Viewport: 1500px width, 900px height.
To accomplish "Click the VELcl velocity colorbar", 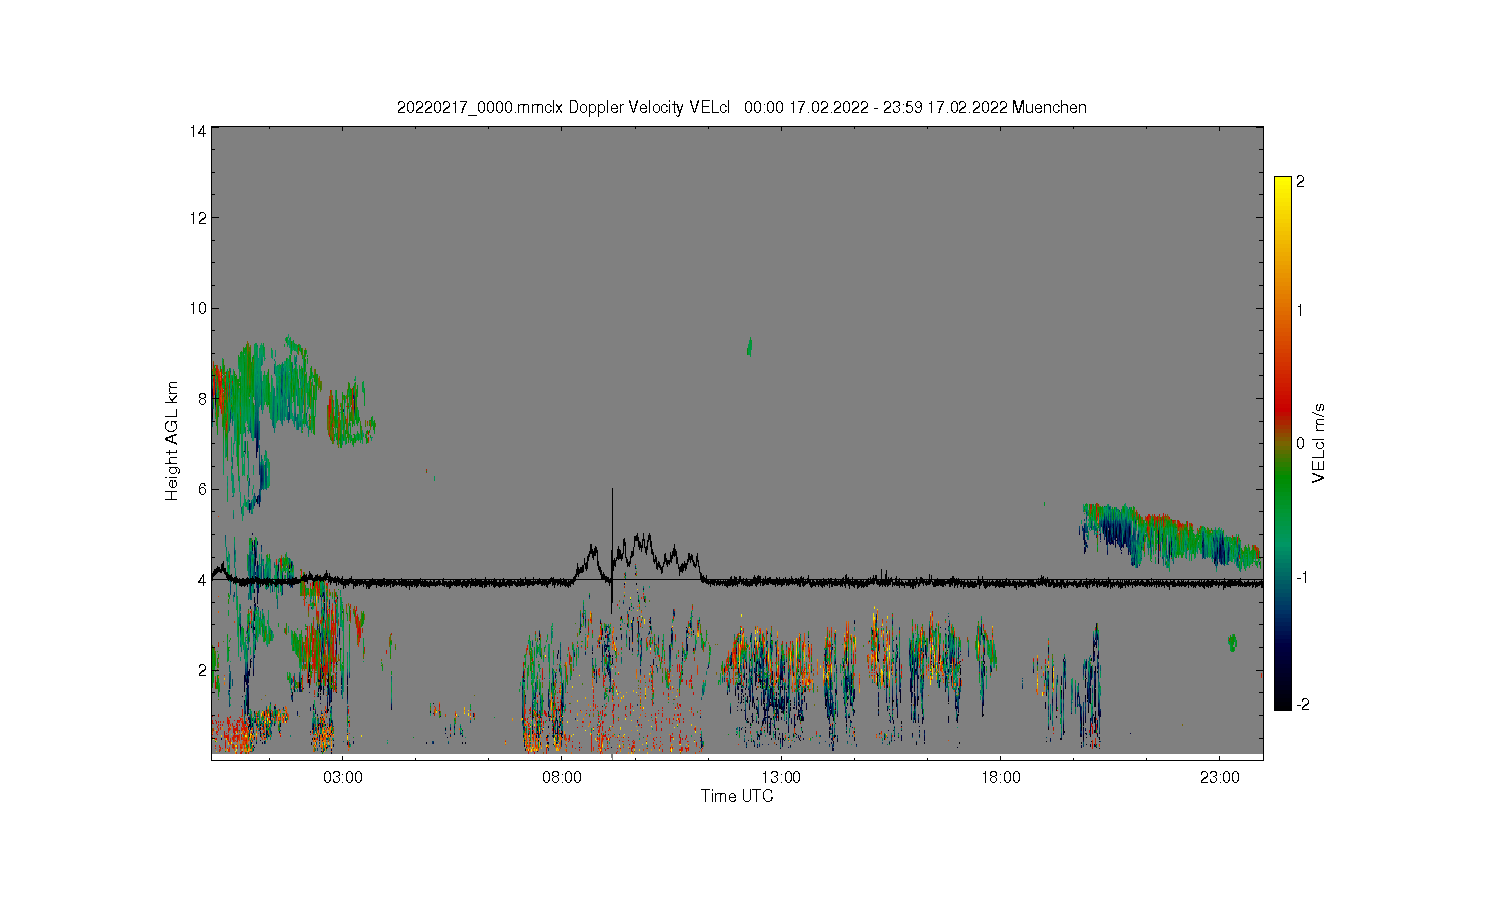I will point(1283,443).
